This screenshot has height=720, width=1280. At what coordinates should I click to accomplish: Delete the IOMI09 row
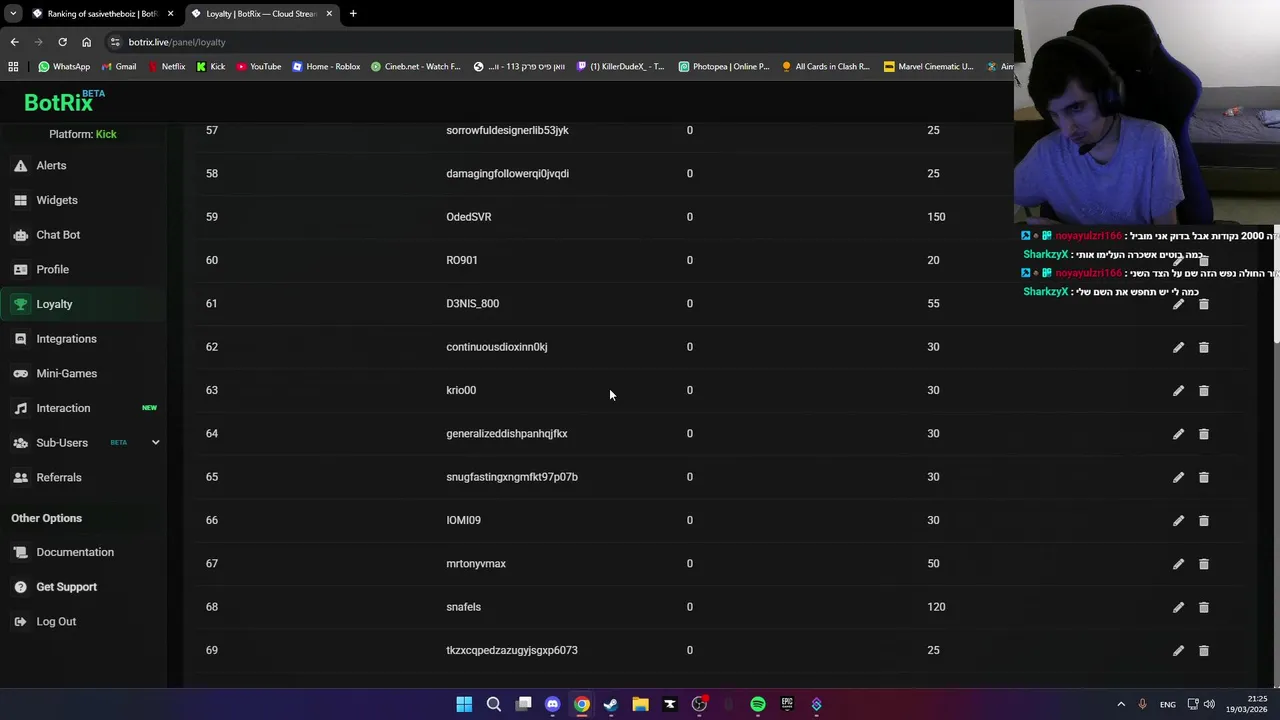(1204, 521)
